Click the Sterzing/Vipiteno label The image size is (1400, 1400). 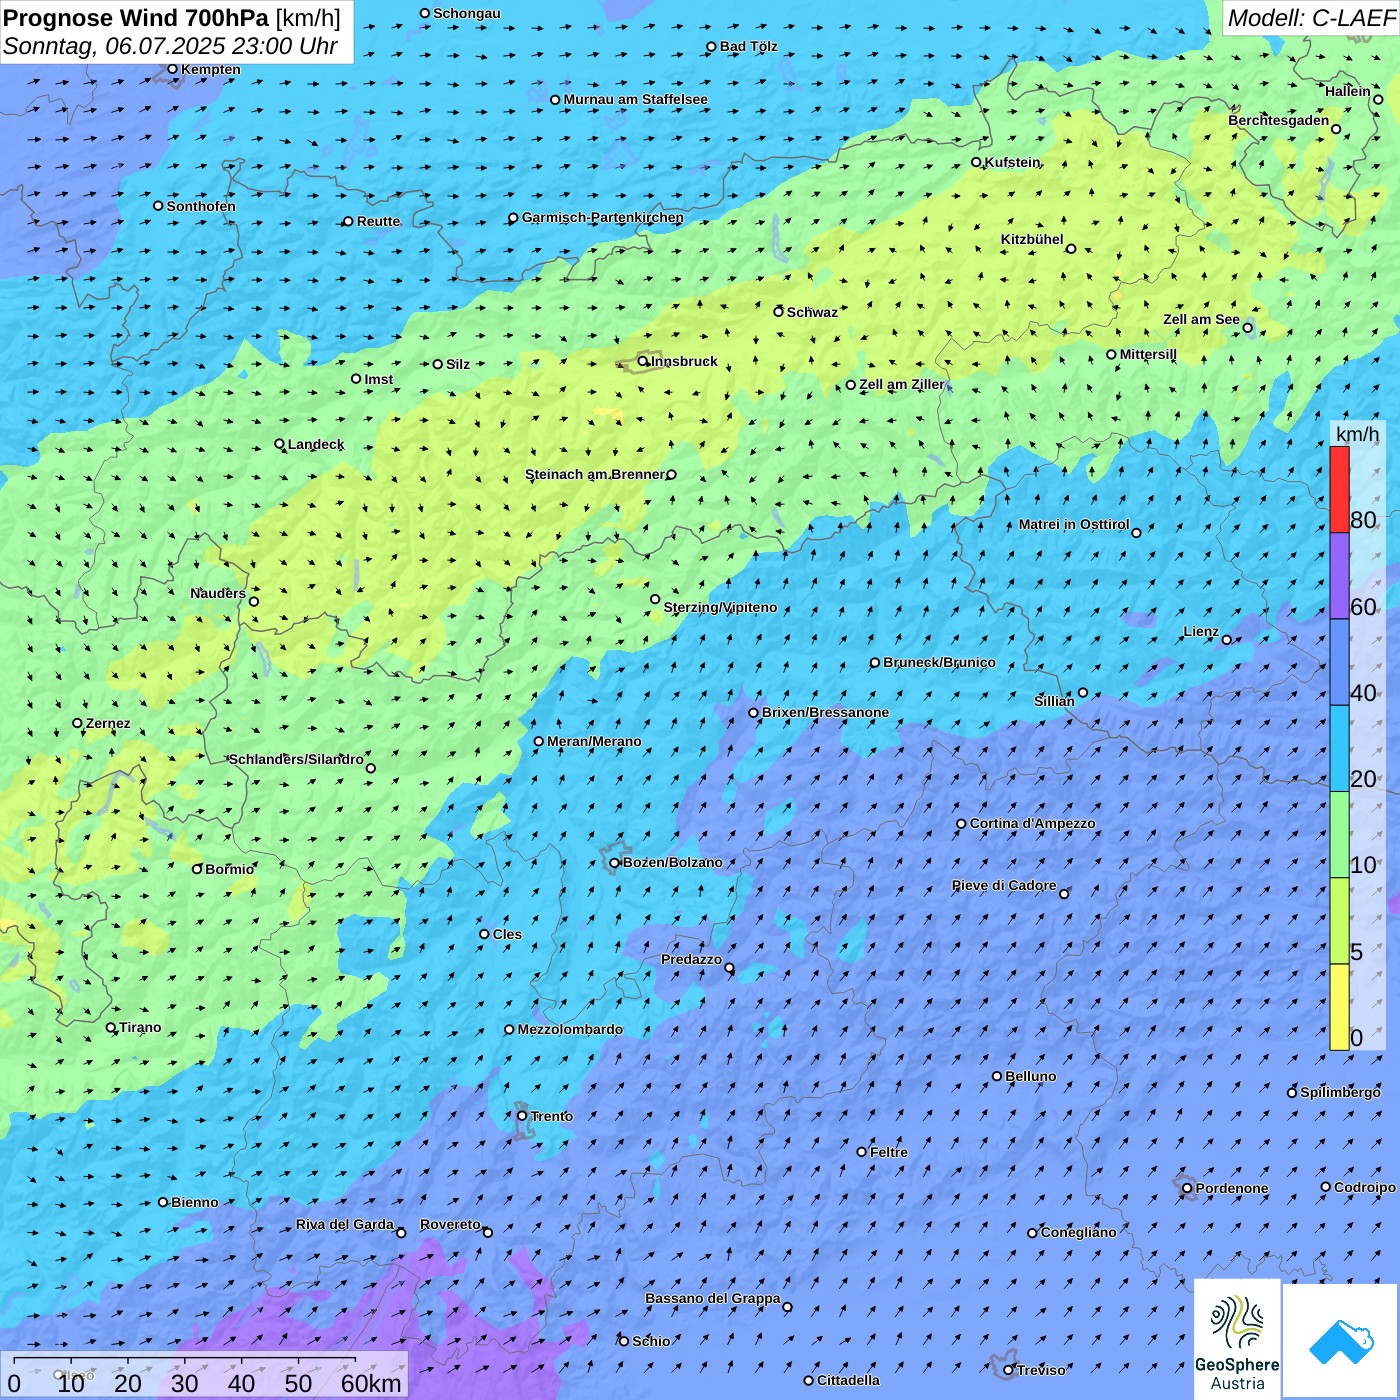tap(720, 607)
